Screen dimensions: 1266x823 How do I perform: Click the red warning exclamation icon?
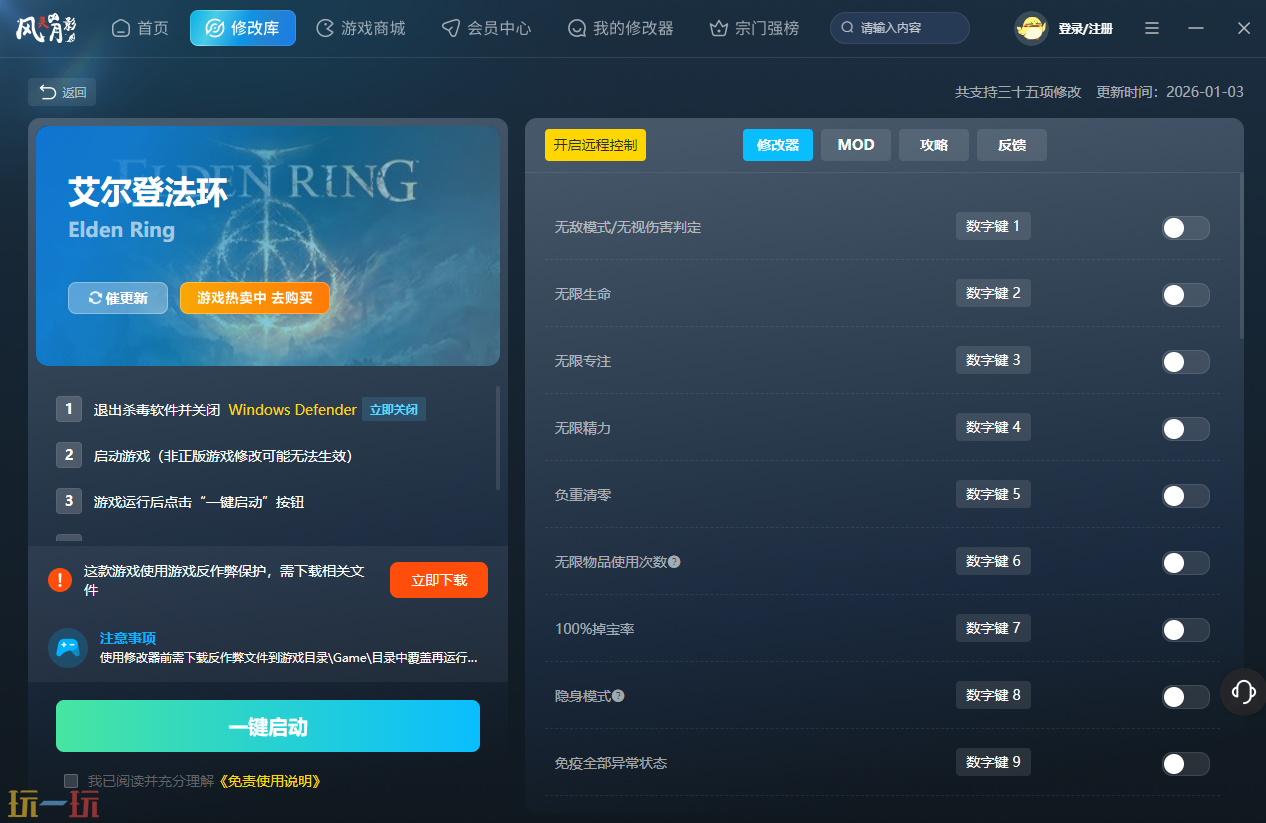click(x=60, y=579)
